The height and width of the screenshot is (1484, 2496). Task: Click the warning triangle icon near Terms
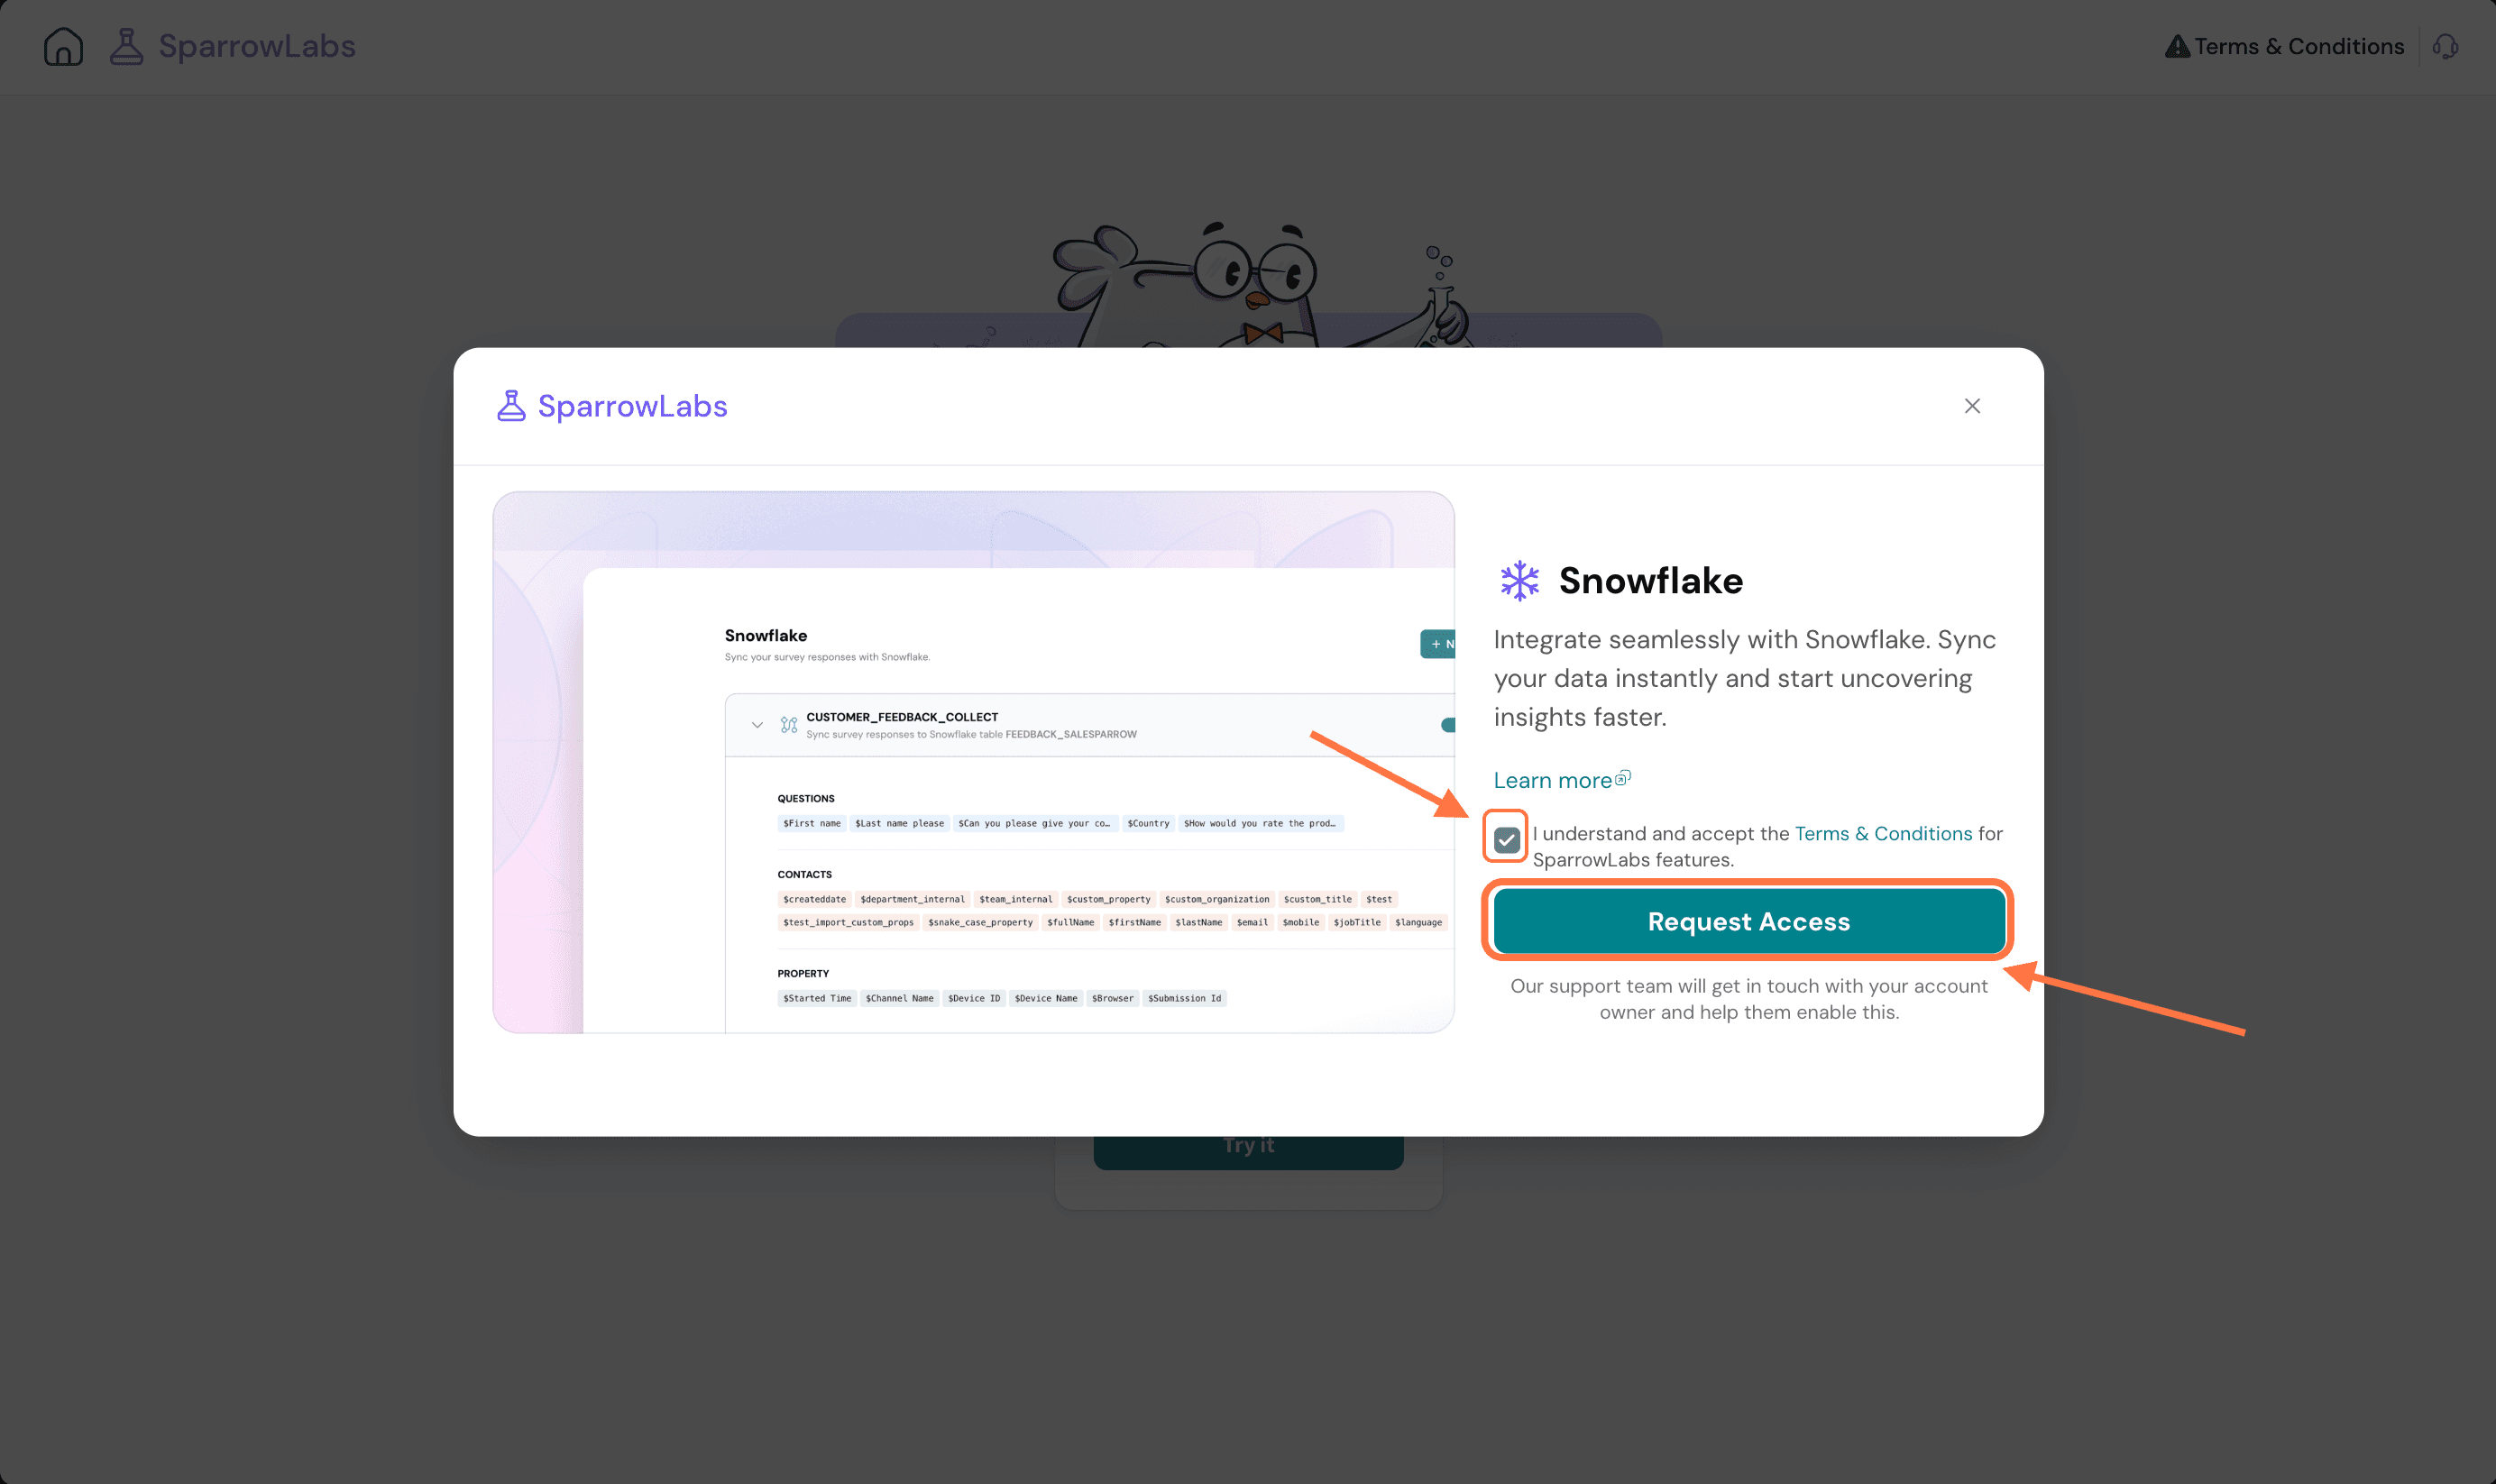coord(2176,46)
